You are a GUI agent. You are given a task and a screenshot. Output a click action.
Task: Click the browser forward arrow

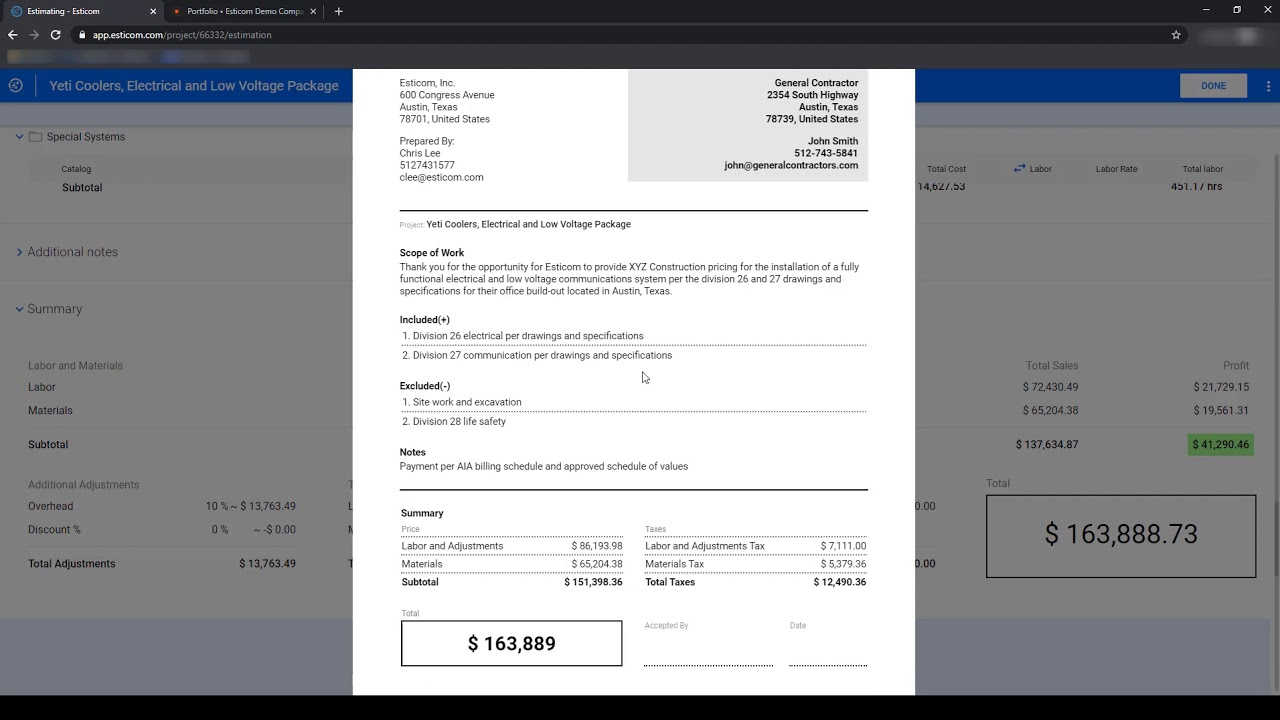tap(34, 35)
